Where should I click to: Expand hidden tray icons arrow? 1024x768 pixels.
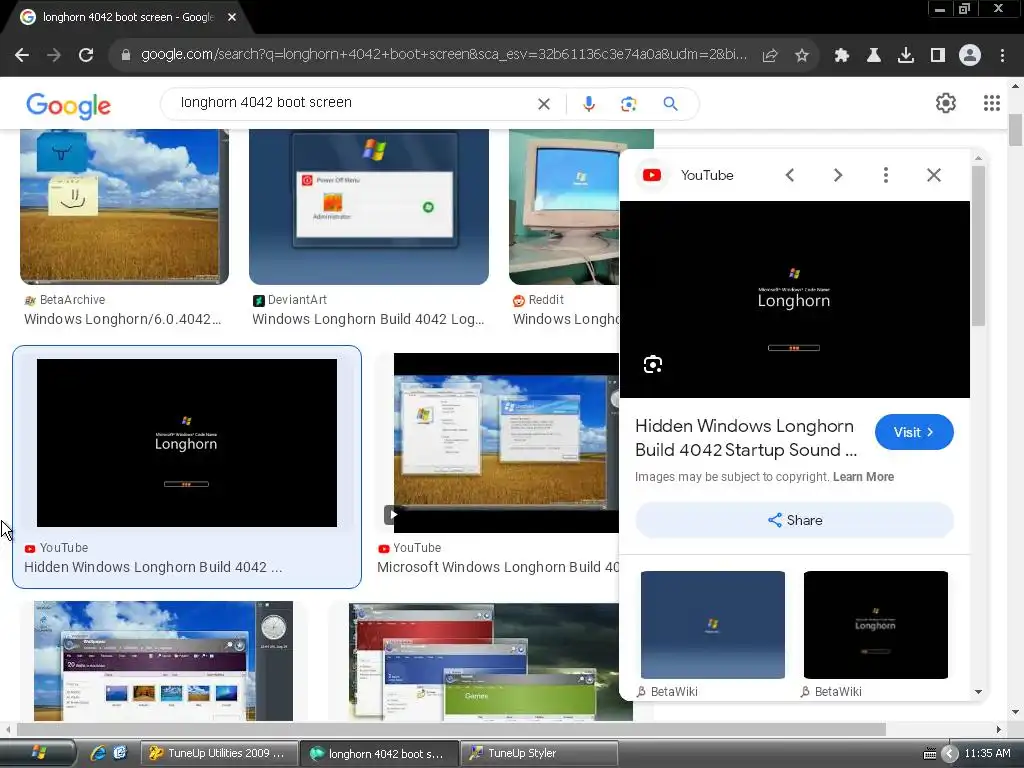[950, 754]
